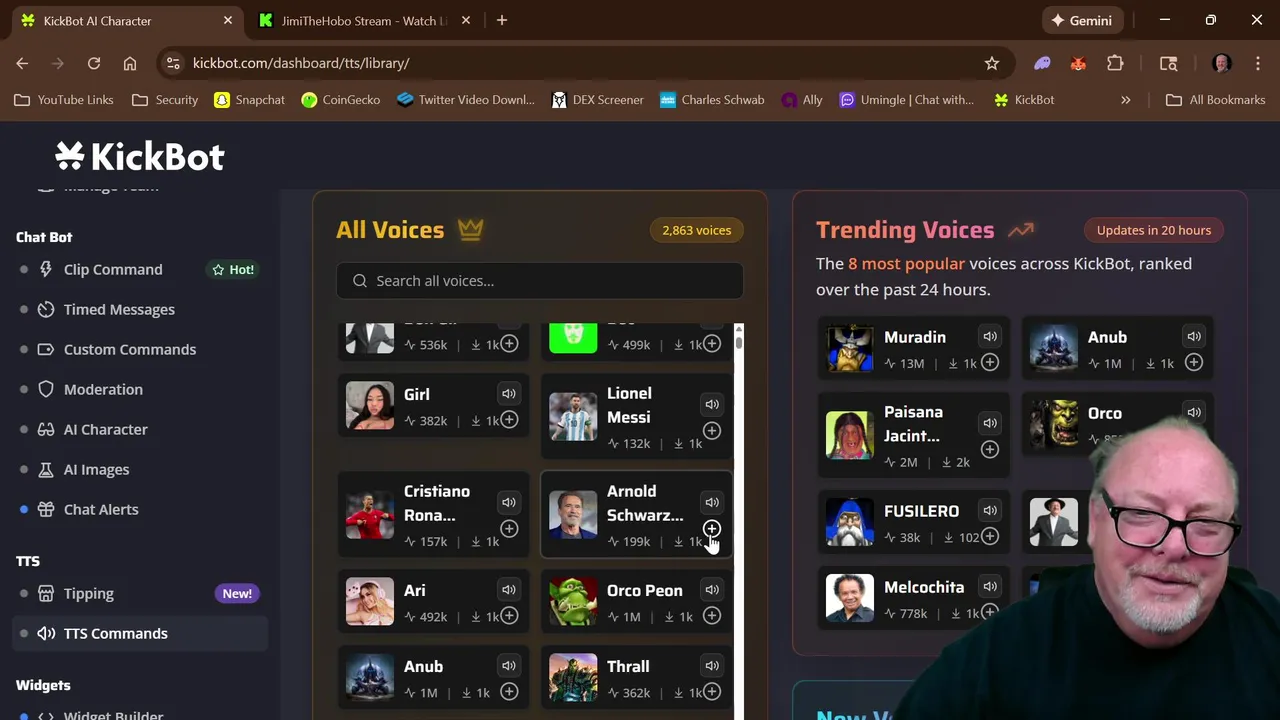
Task: Preview trending Anub voice
Action: click(x=1194, y=337)
